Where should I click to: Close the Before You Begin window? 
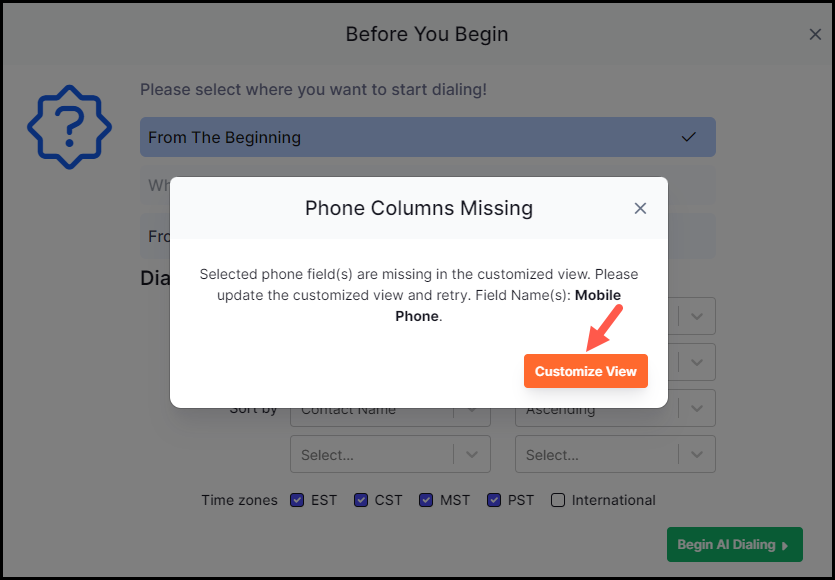point(815,35)
